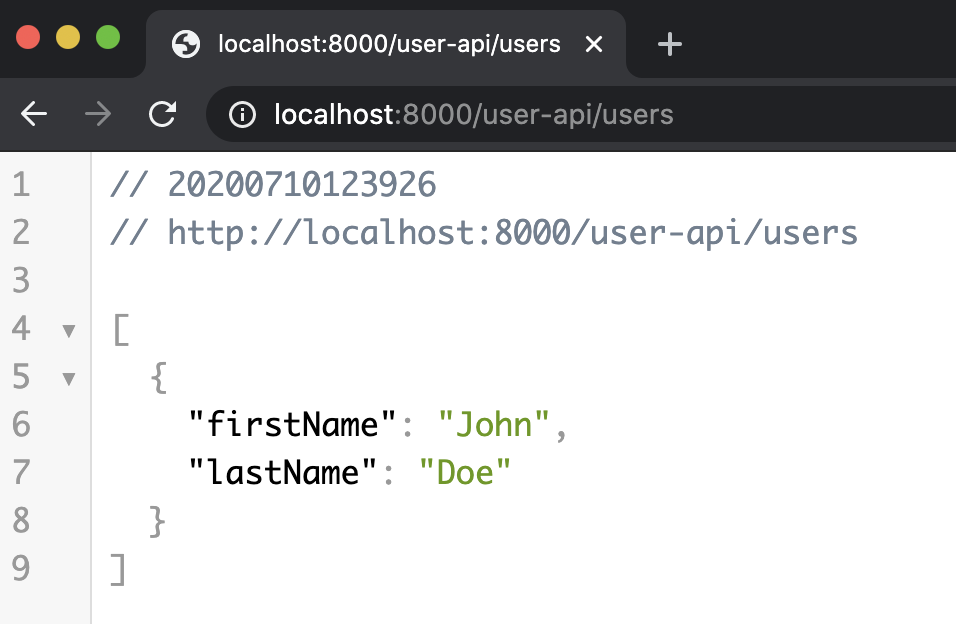Reload the current page
This screenshot has width=956, height=624.
(x=162, y=114)
